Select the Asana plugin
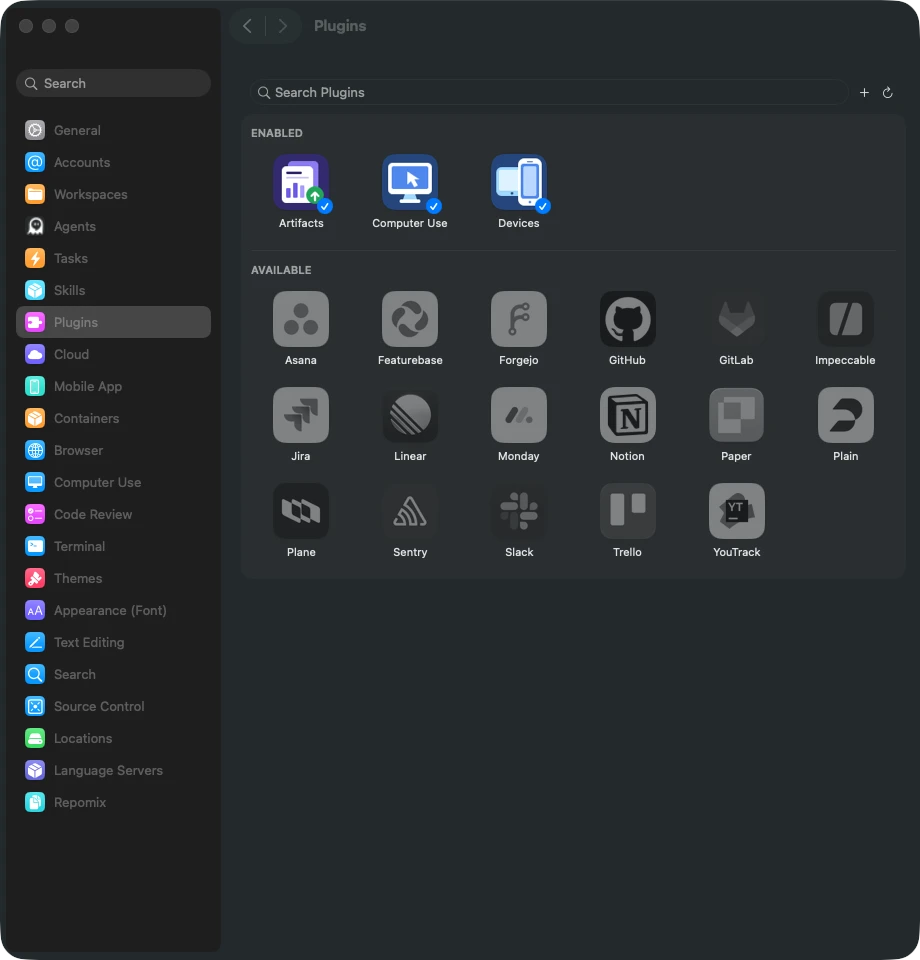Screen dimensions: 920x960 [x=301, y=319]
